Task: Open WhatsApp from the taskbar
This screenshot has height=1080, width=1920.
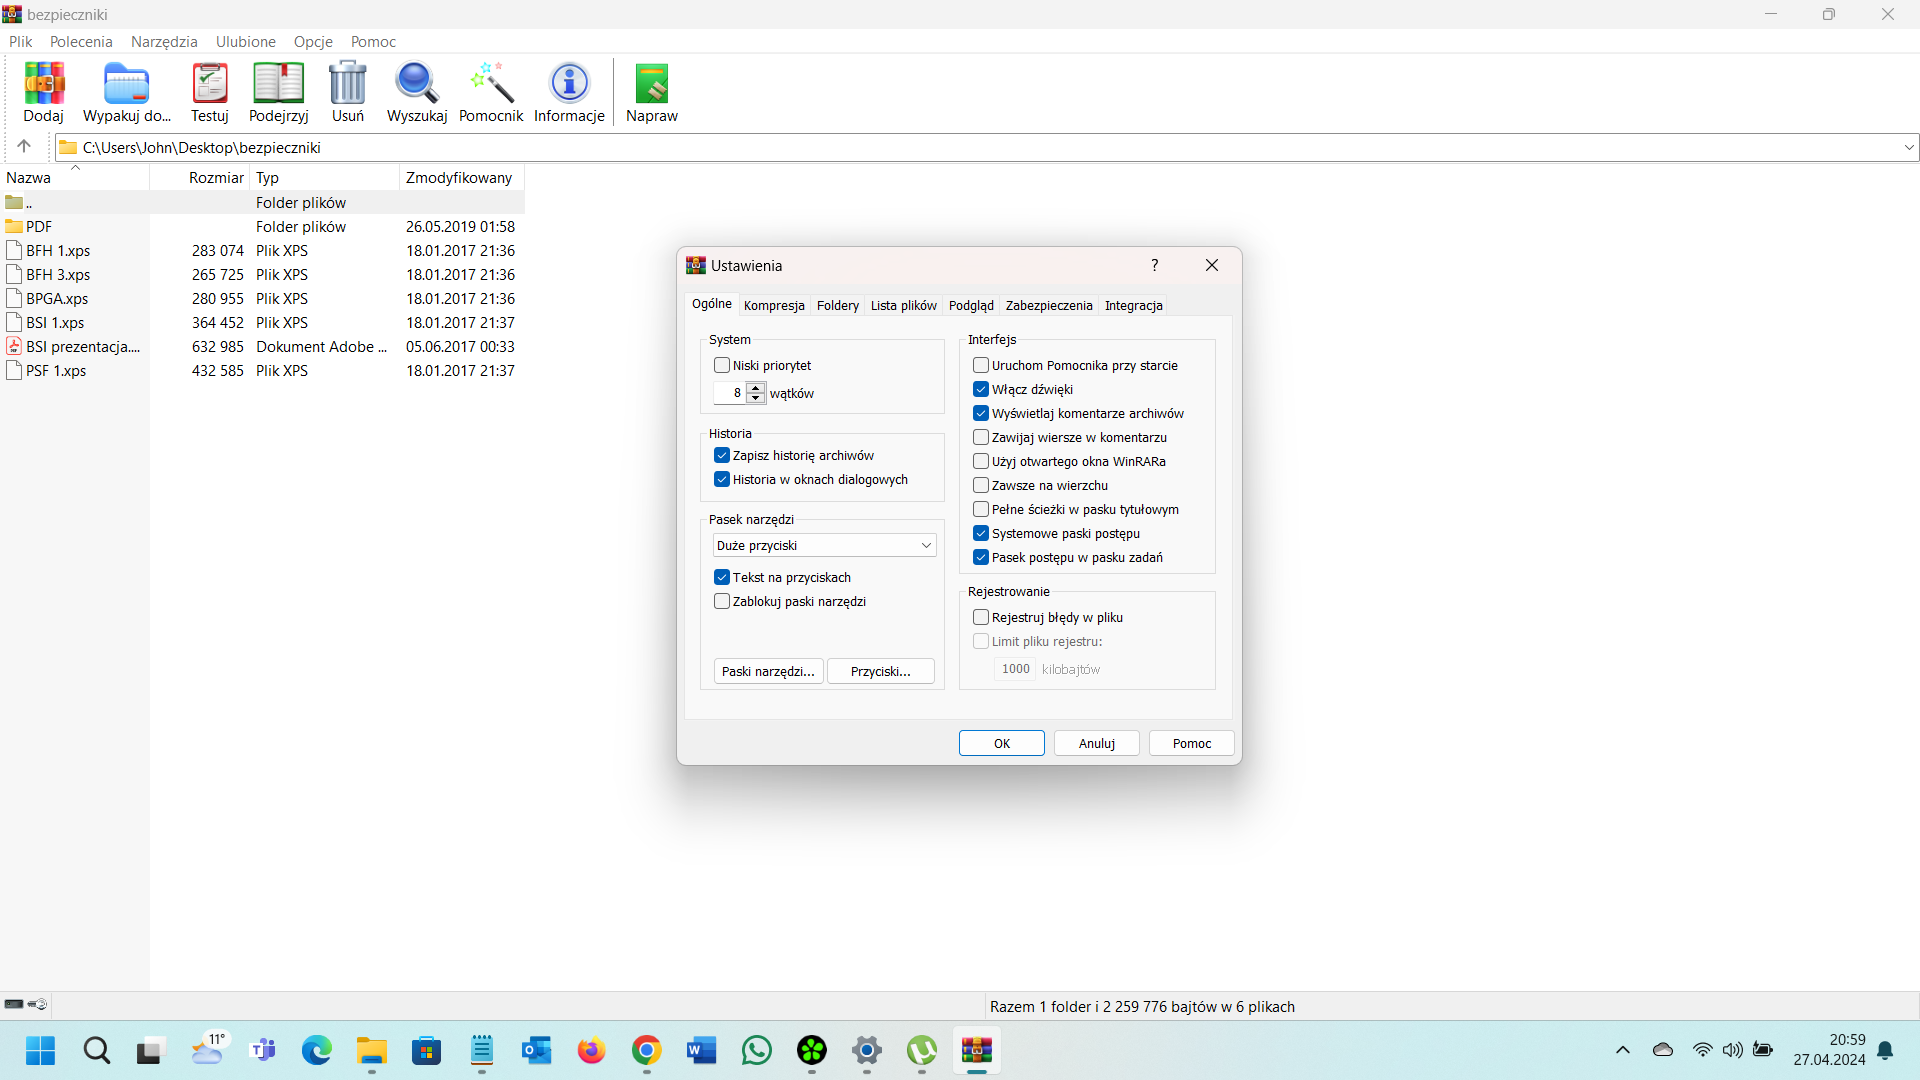Action: (x=757, y=1050)
